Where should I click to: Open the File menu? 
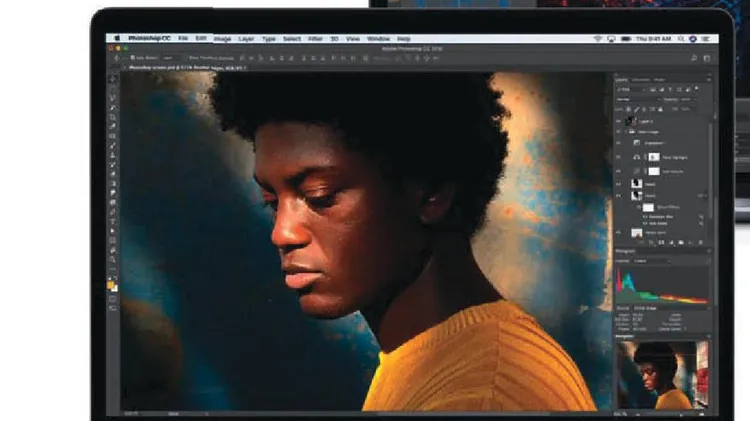point(183,38)
